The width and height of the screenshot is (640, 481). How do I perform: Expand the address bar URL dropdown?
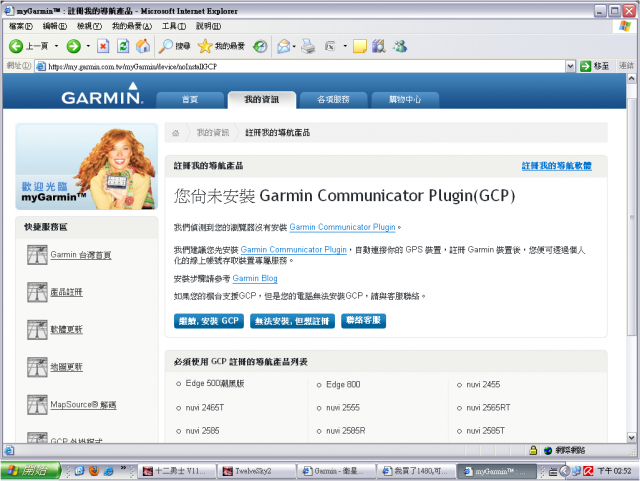tap(570, 66)
